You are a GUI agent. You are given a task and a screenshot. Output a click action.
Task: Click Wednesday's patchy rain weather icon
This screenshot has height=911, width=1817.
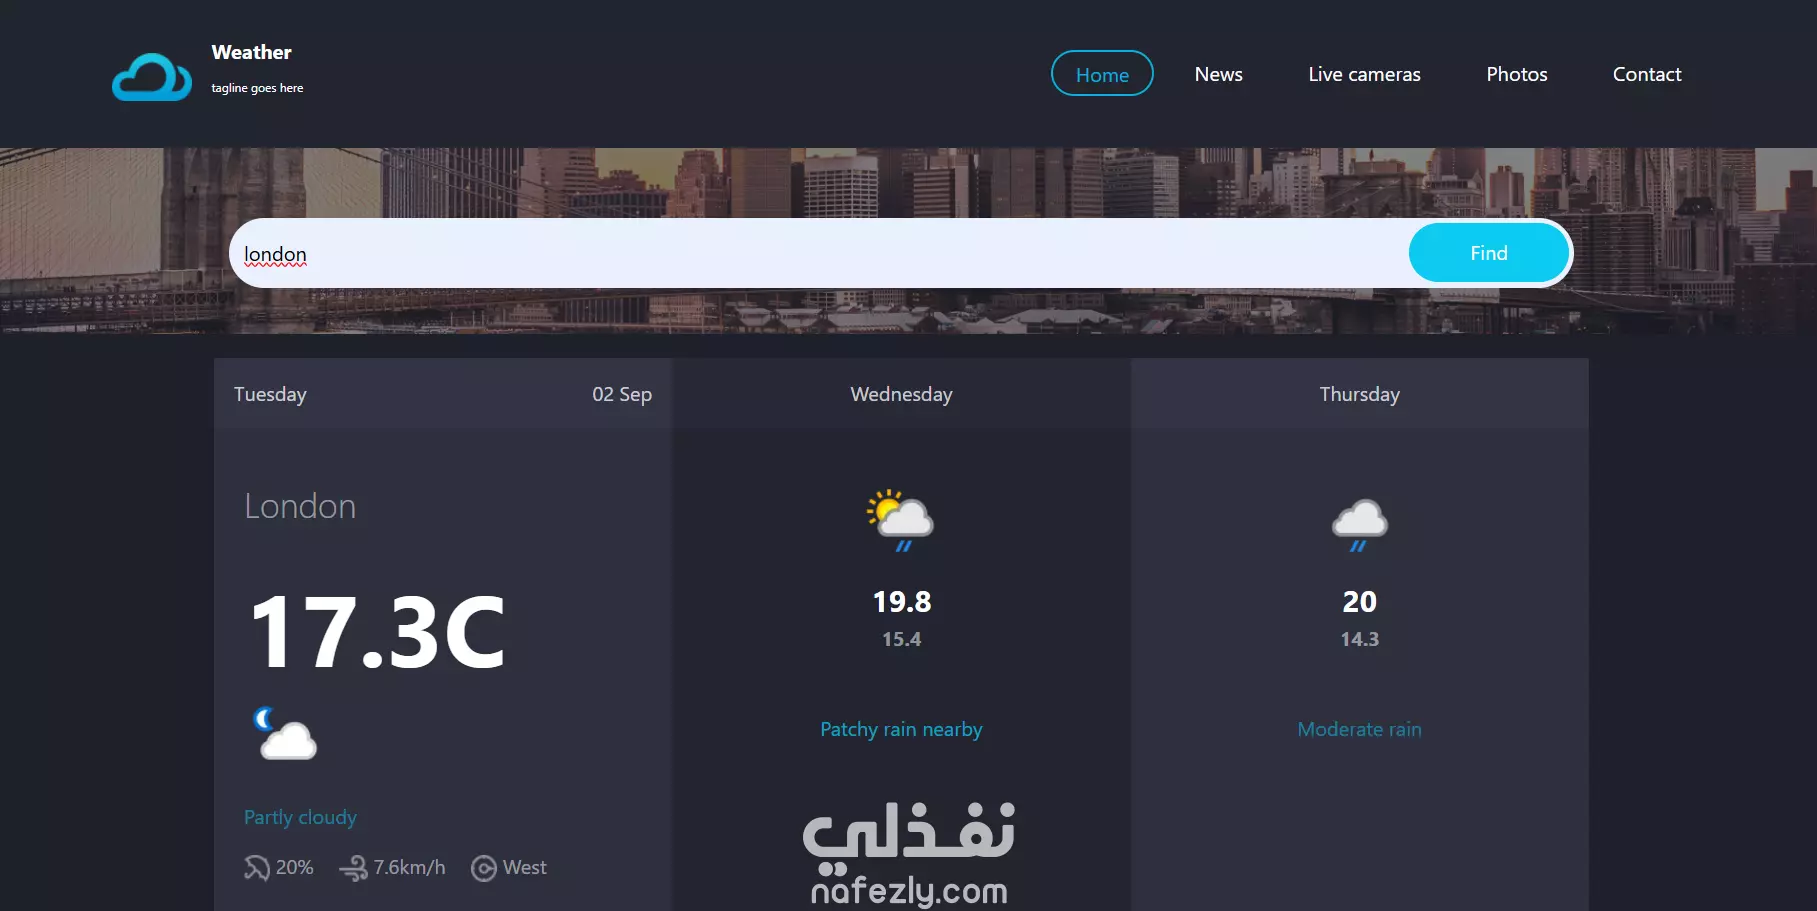tap(900, 520)
